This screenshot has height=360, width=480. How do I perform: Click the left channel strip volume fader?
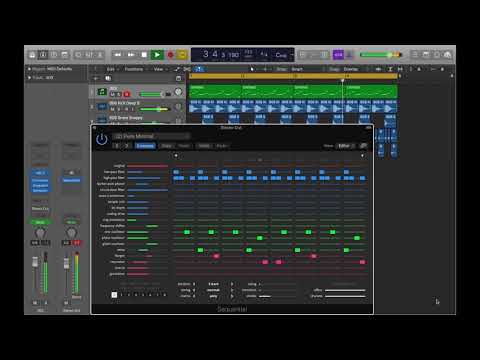pyautogui.click(x=35, y=262)
